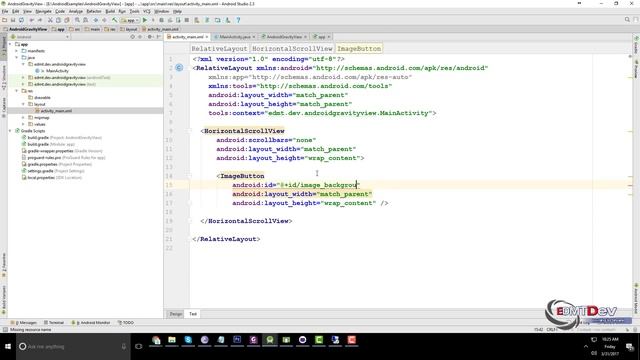Select MainActivity in the project tree
Image resolution: width=640 pixels, height=360 pixels.
pyautogui.click(x=57, y=71)
